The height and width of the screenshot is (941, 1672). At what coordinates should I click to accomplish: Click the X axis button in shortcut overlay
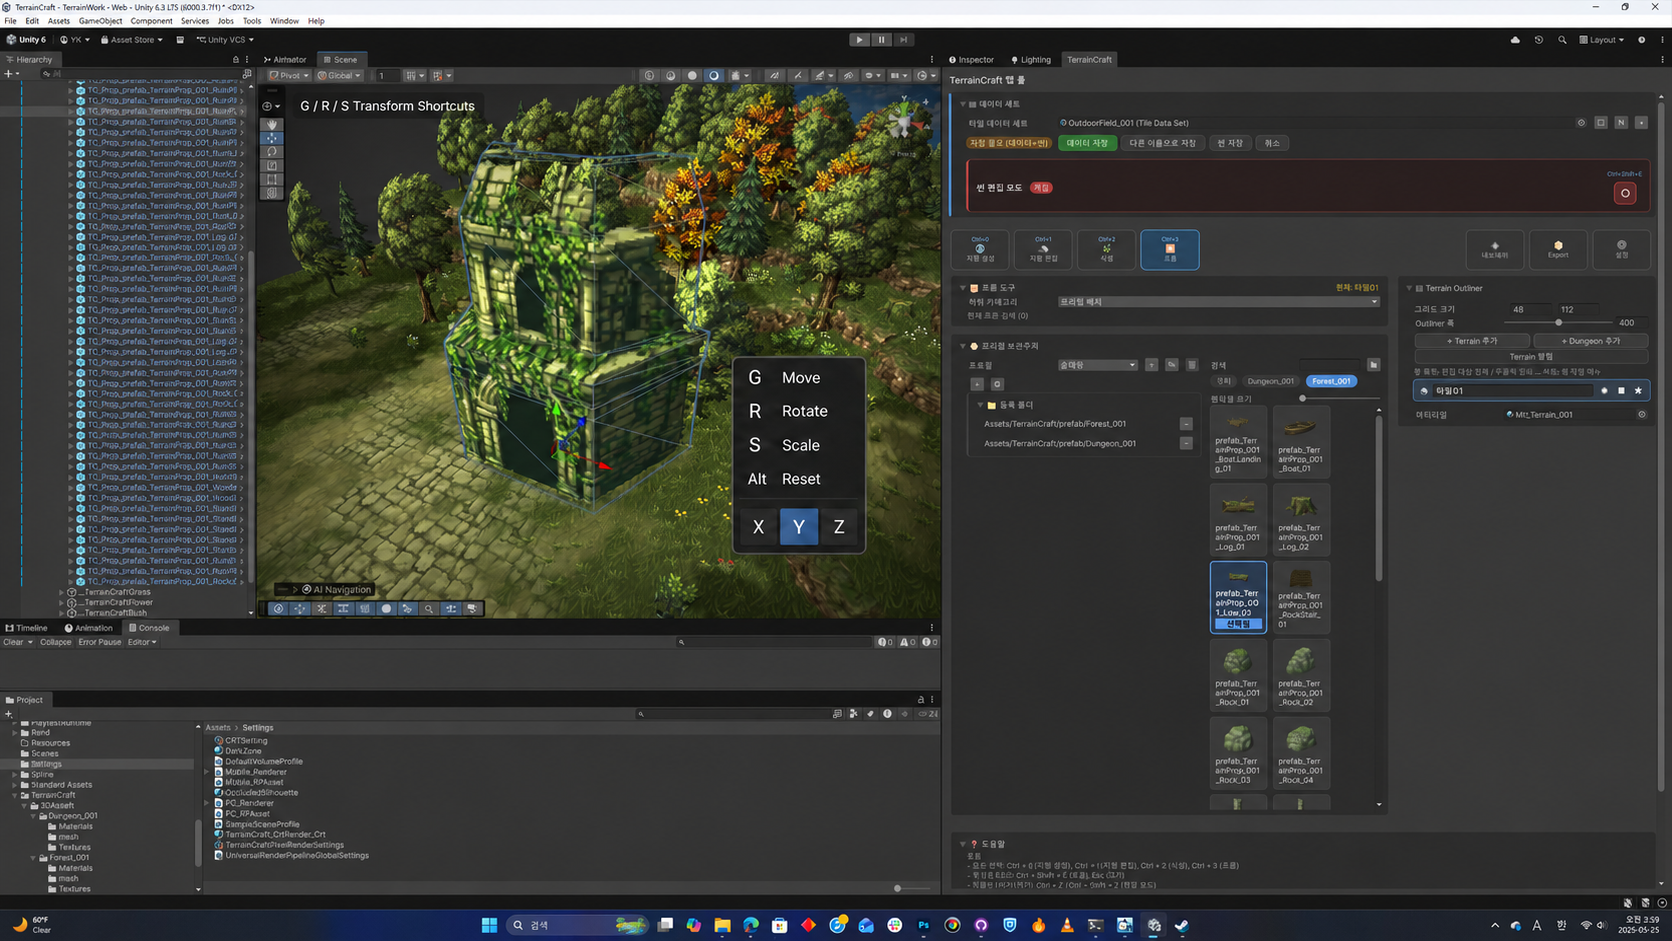pos(758,527)
